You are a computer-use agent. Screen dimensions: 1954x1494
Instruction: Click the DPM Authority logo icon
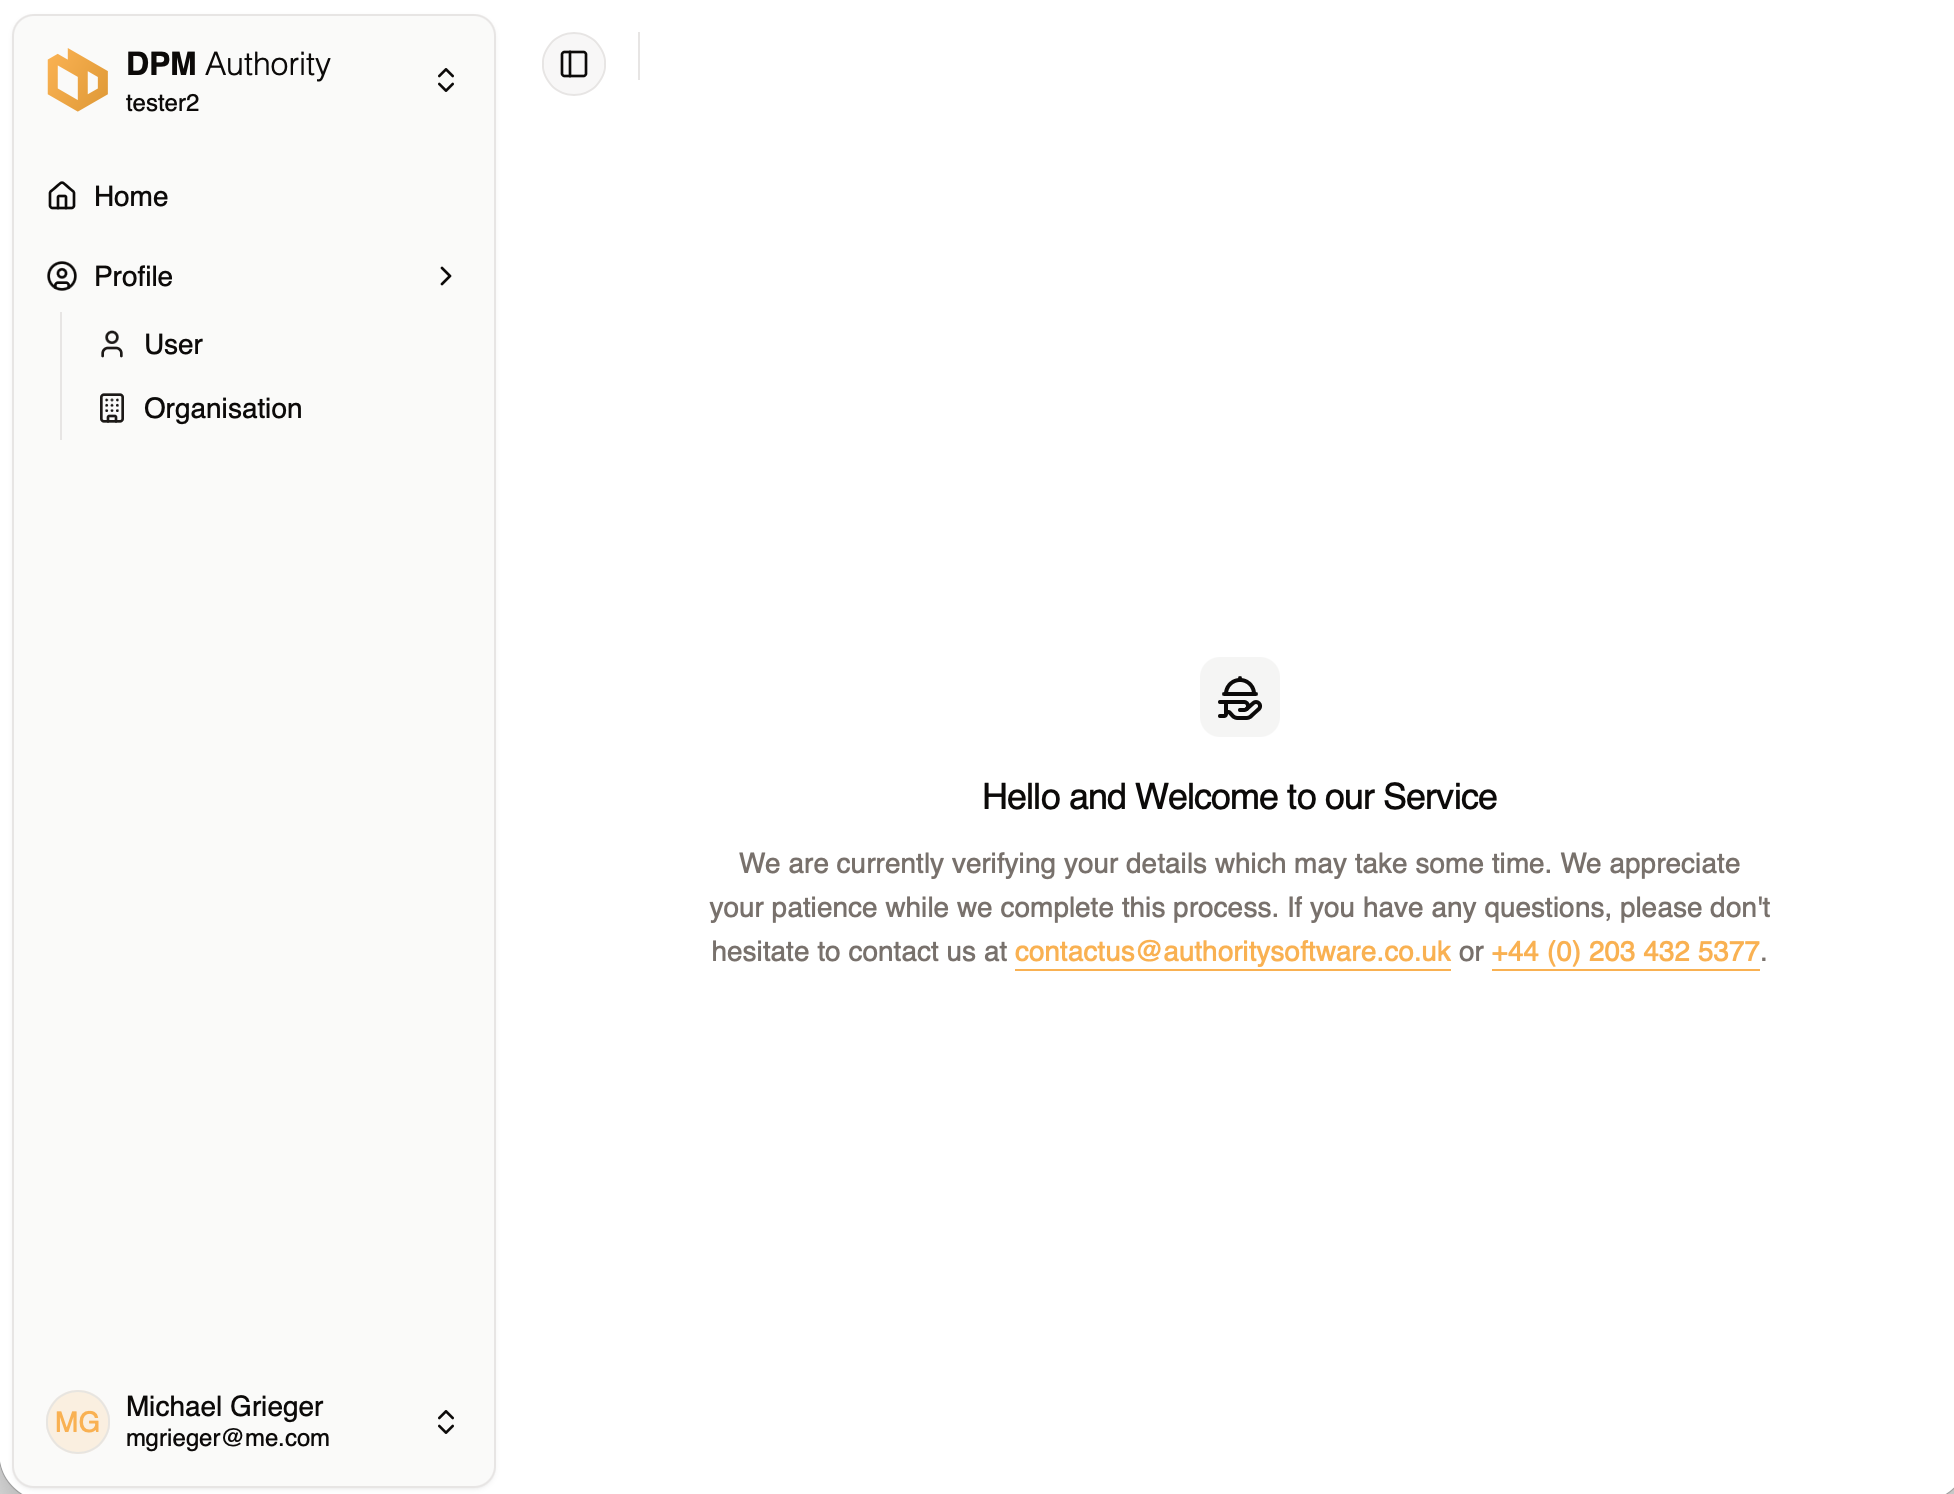click(x=78, y=79)
